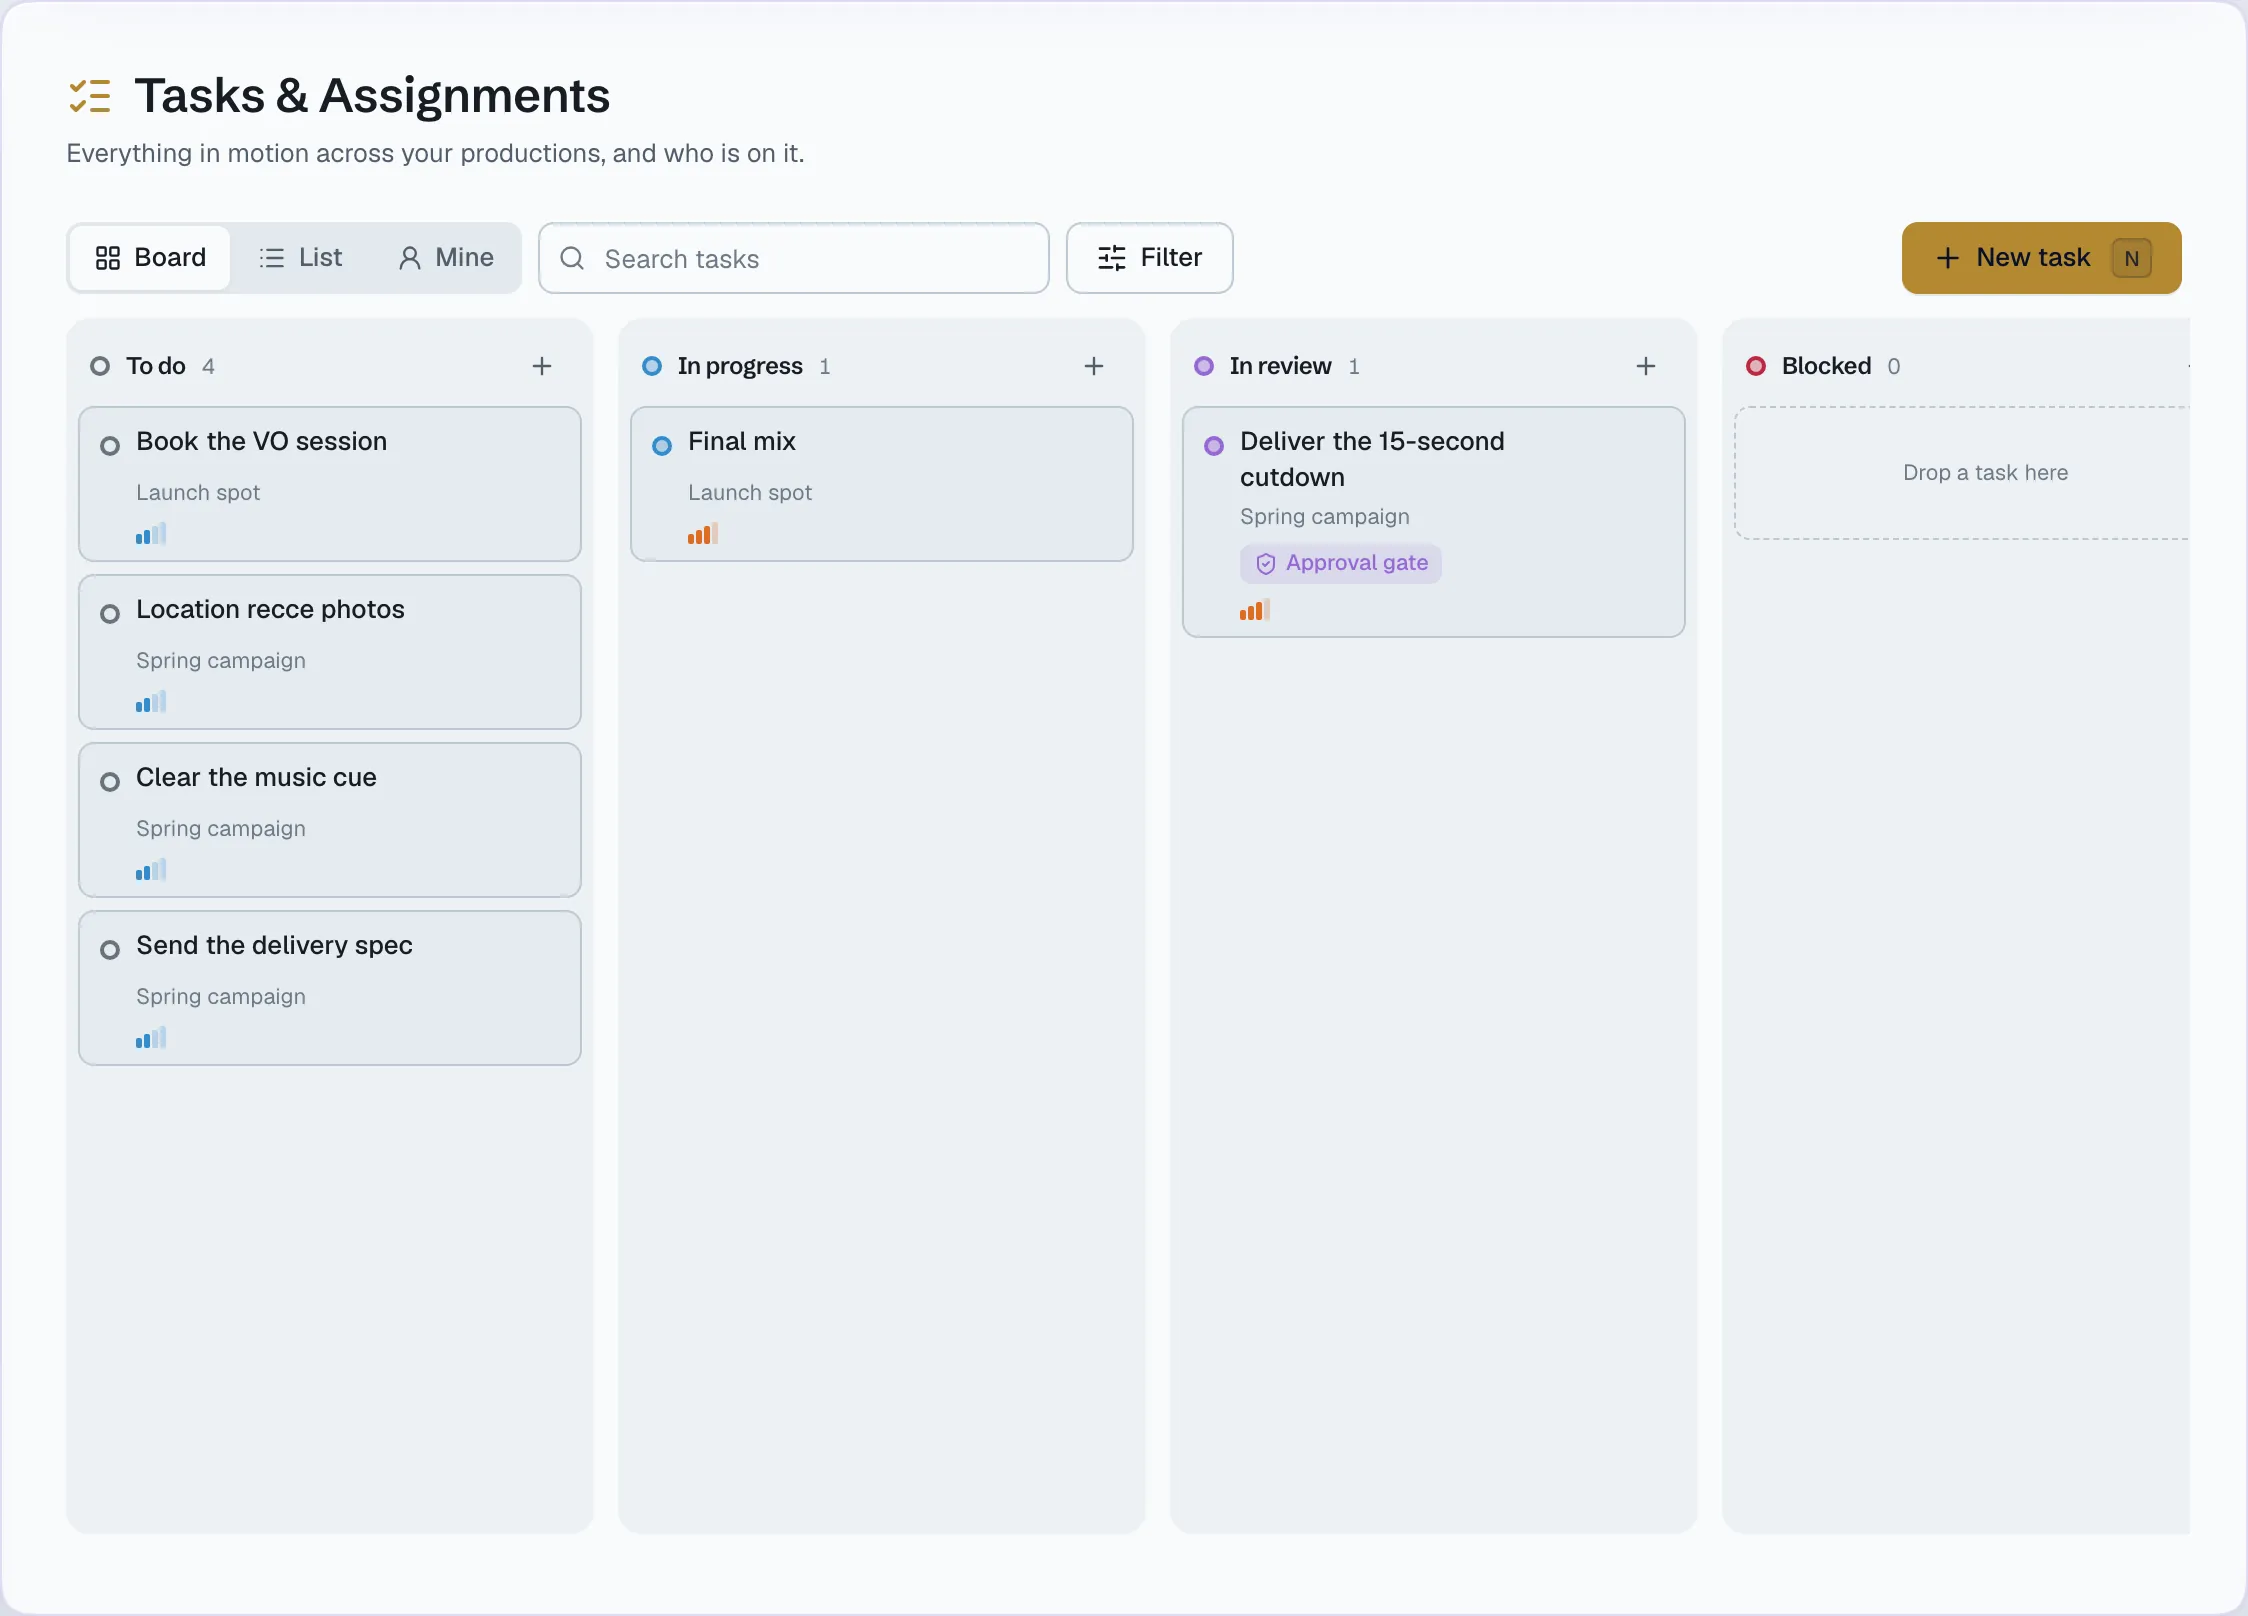
Task: Click Launch spot label on Final mix
Action: point(750,492)
